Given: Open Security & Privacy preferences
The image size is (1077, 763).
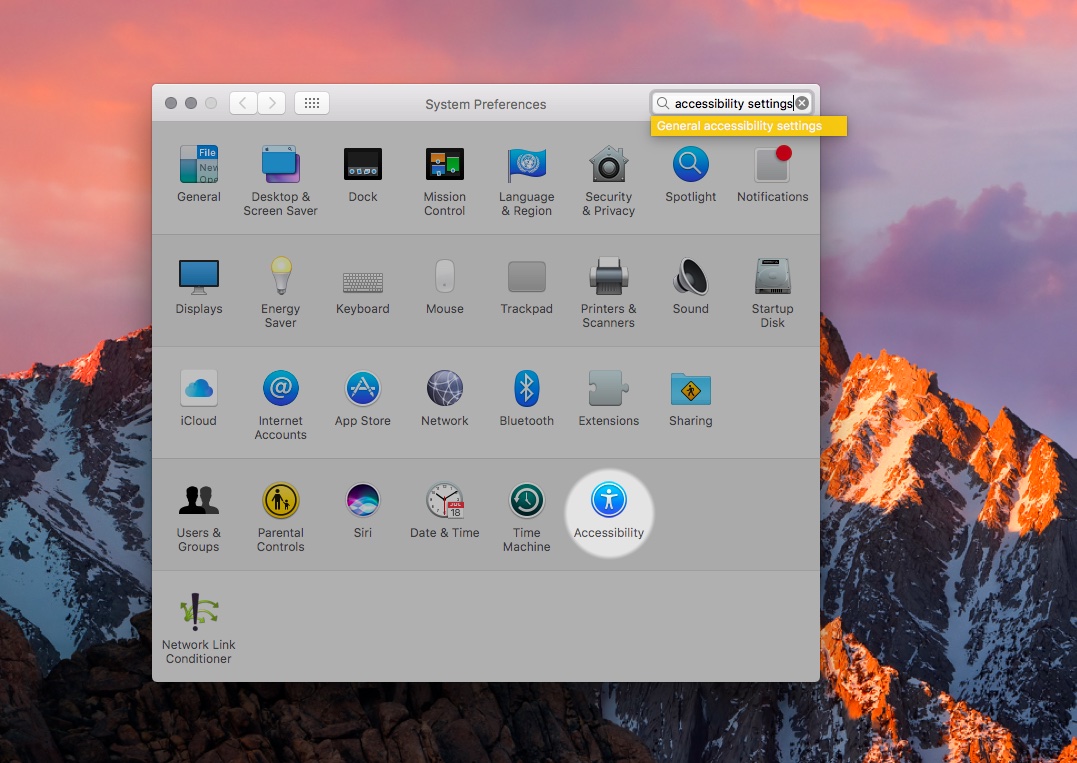Looking at the screenshot, I should pos(608,165).
